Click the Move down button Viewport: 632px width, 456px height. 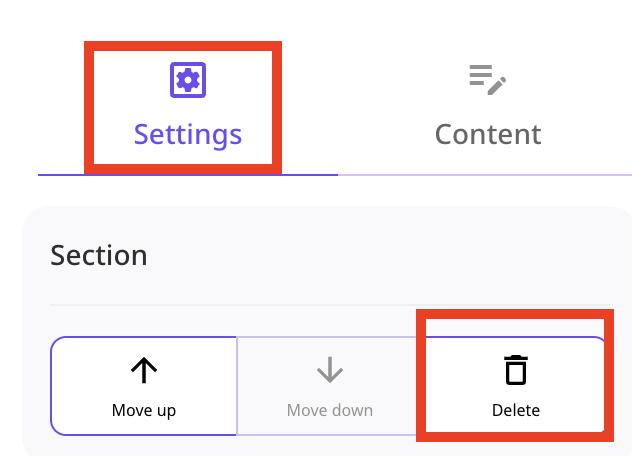pyautogui.click(x=330, y=386)
